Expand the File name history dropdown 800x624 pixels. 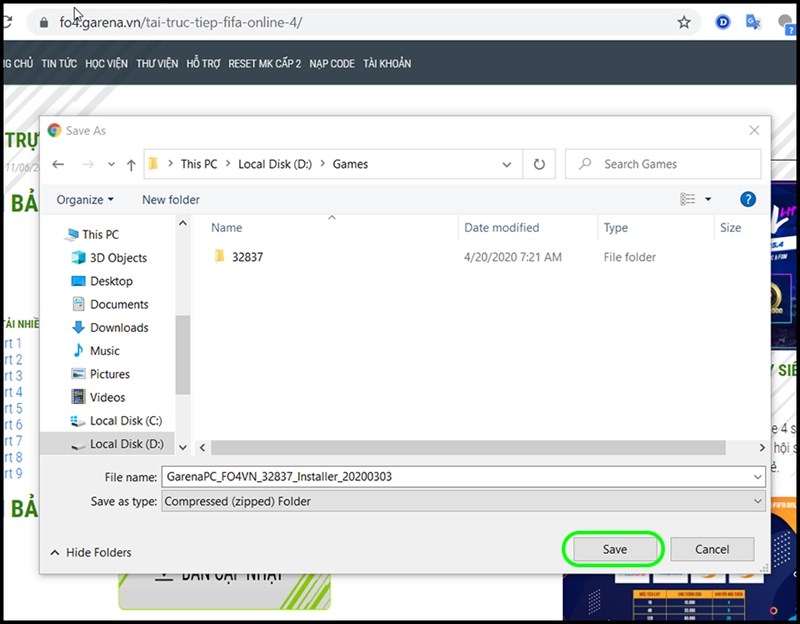(757, 477)
